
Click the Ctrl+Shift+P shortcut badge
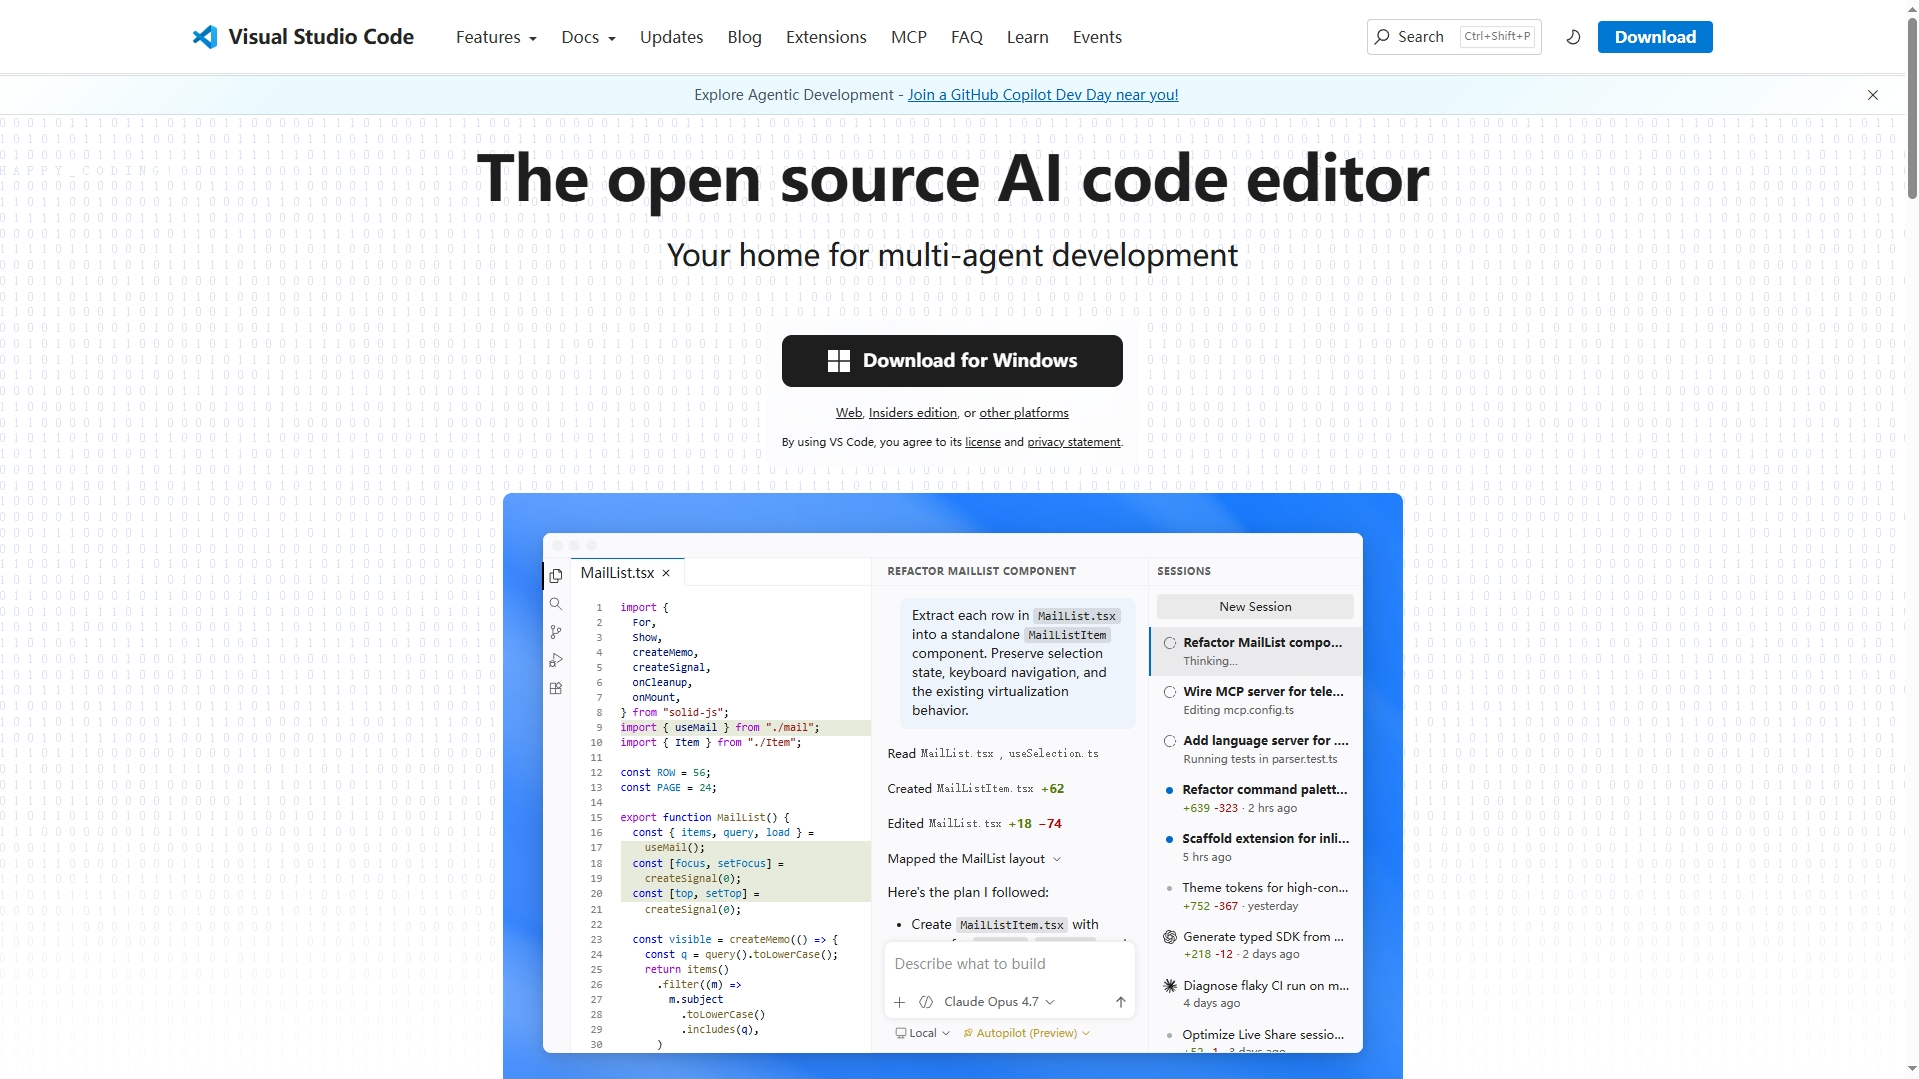(1497, 36)
